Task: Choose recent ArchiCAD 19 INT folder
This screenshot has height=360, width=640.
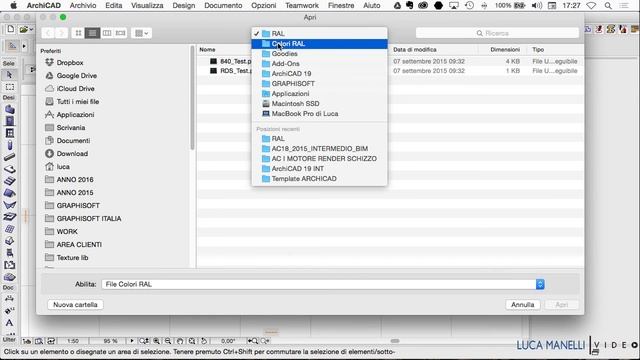Action: click(x=320, y=169)
